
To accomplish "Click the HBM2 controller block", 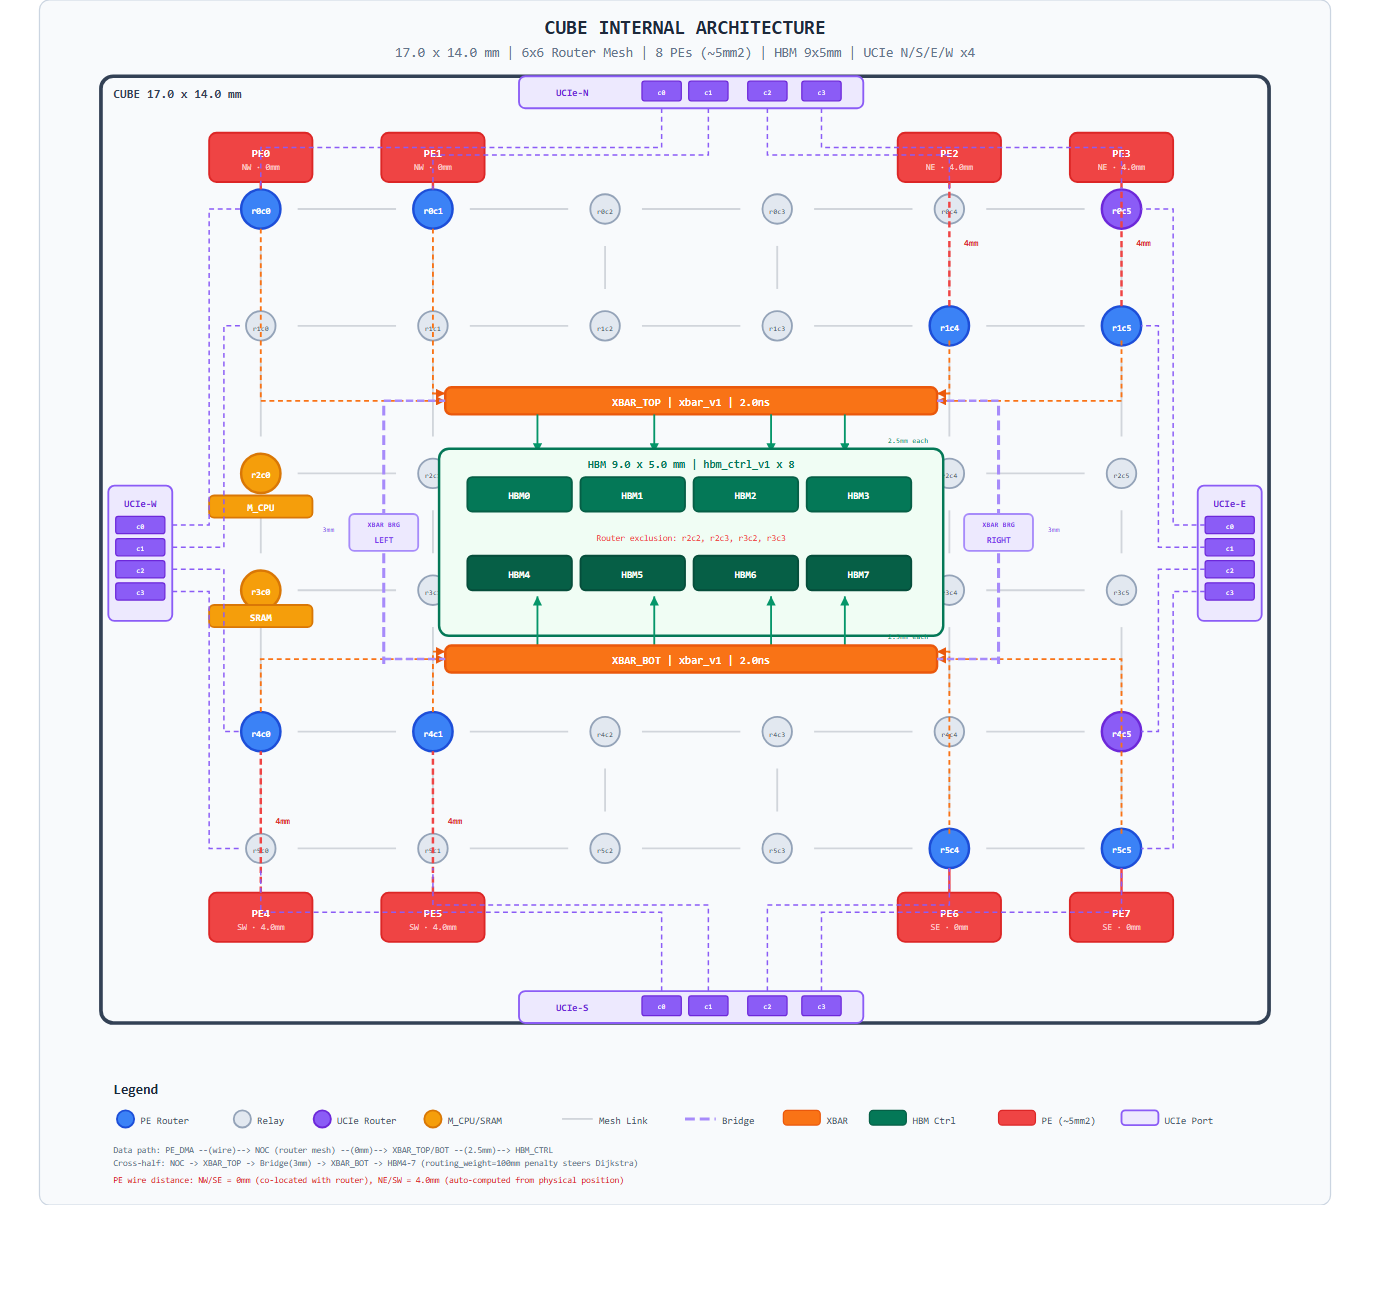I will click(745, 495).
